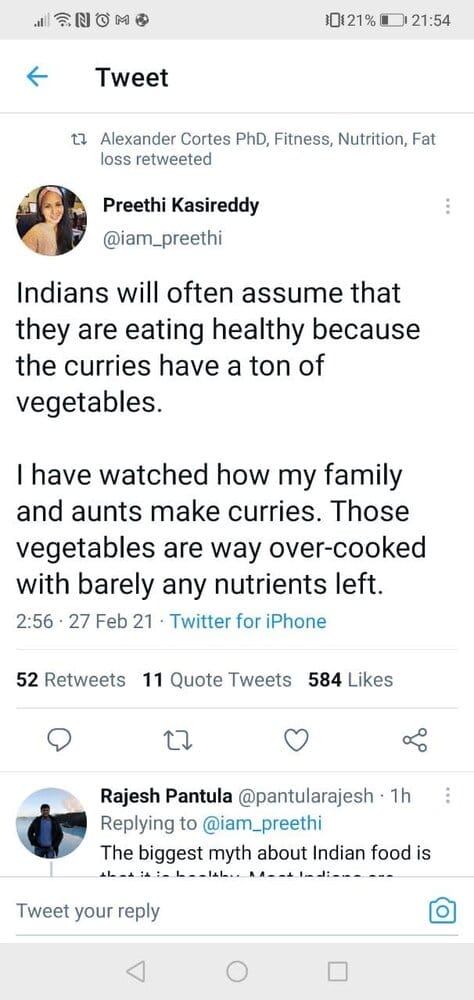View the 584 Likes list
This screenshot has height=1000, width=474.
(350, 680)
